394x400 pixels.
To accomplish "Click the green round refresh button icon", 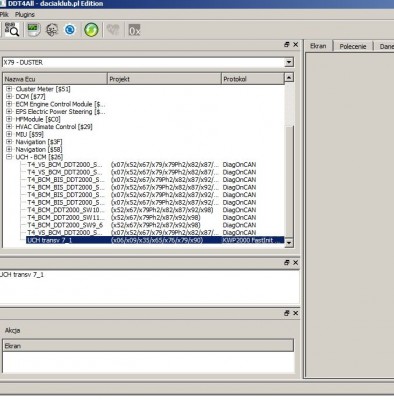I will click(x=91, y=30).
